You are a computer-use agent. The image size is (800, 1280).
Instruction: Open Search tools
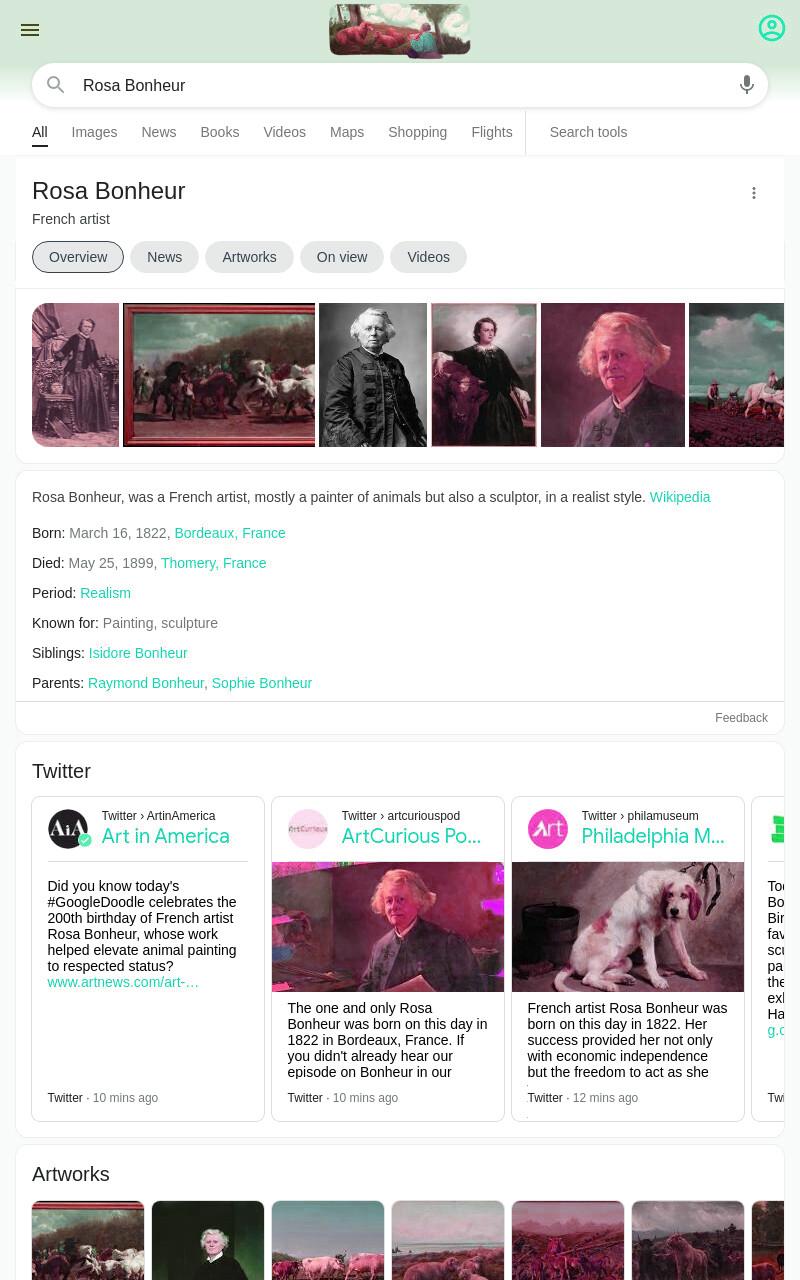point(588,132)
